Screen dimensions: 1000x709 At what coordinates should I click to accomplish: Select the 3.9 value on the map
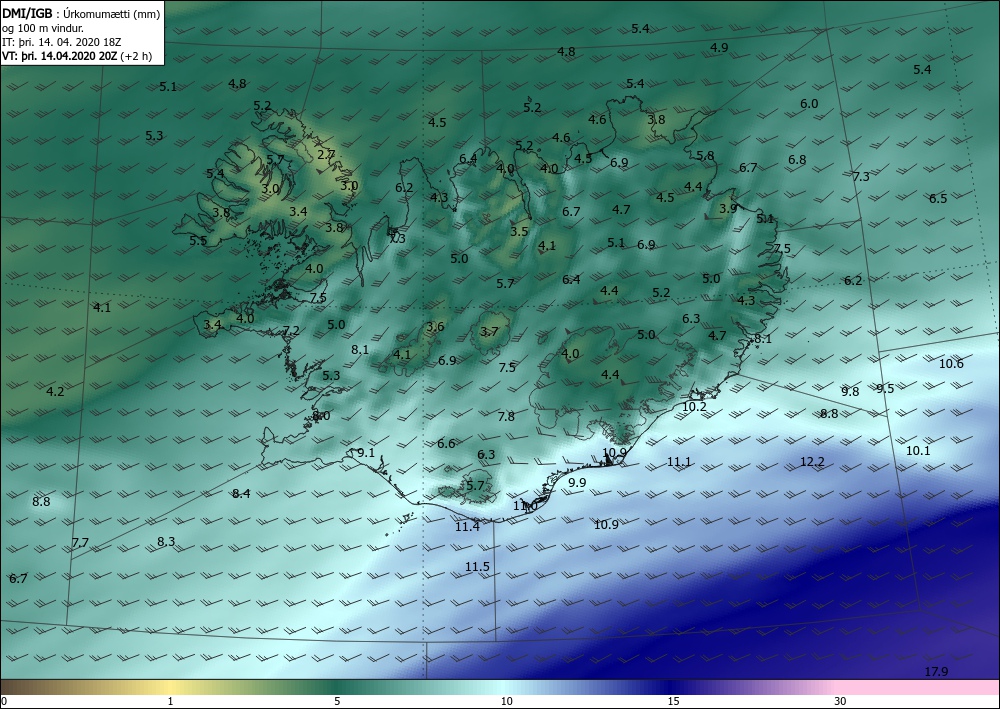[728, 209]
